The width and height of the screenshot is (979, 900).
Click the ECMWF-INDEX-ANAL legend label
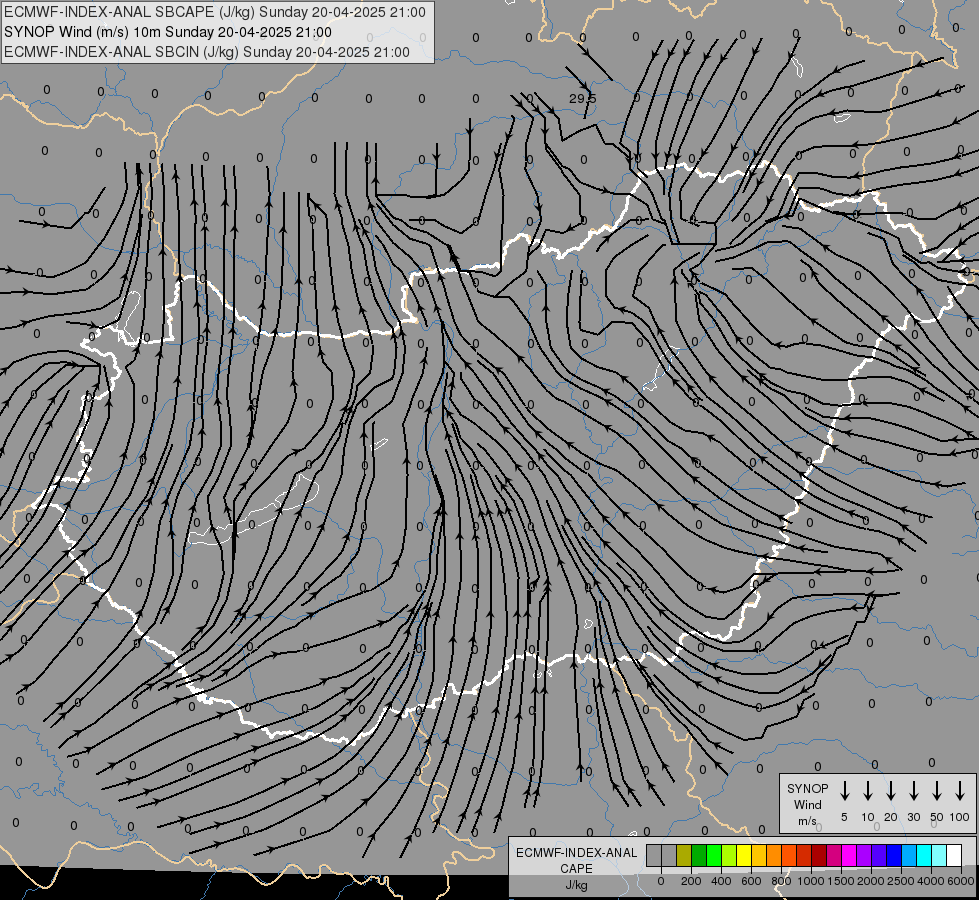[576, 853]
